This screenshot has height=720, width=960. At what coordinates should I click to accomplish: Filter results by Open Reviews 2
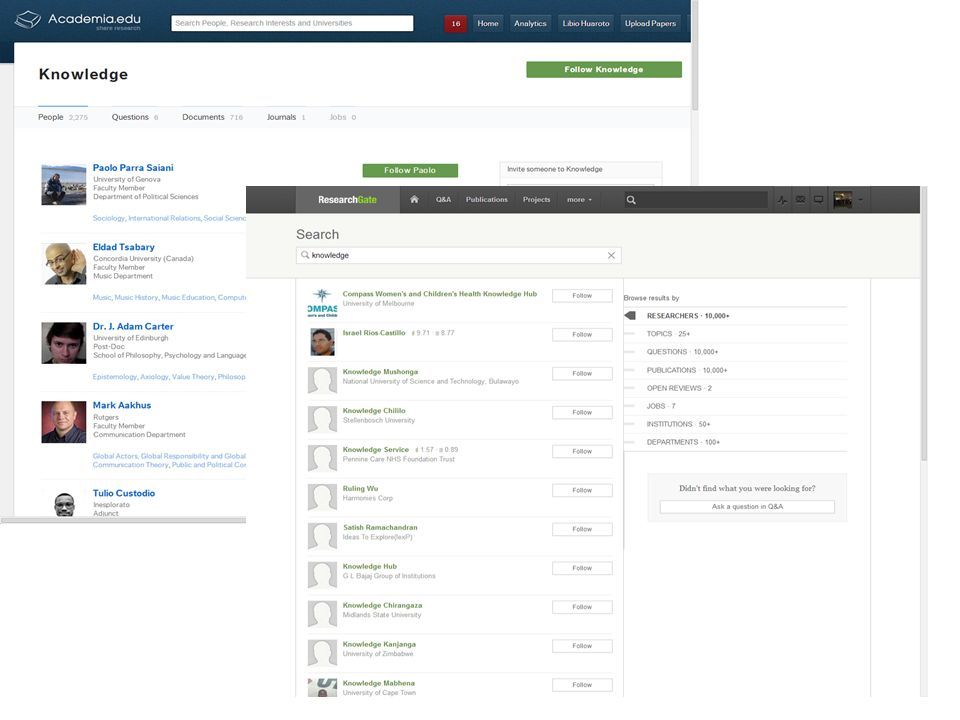coord(679,388)
